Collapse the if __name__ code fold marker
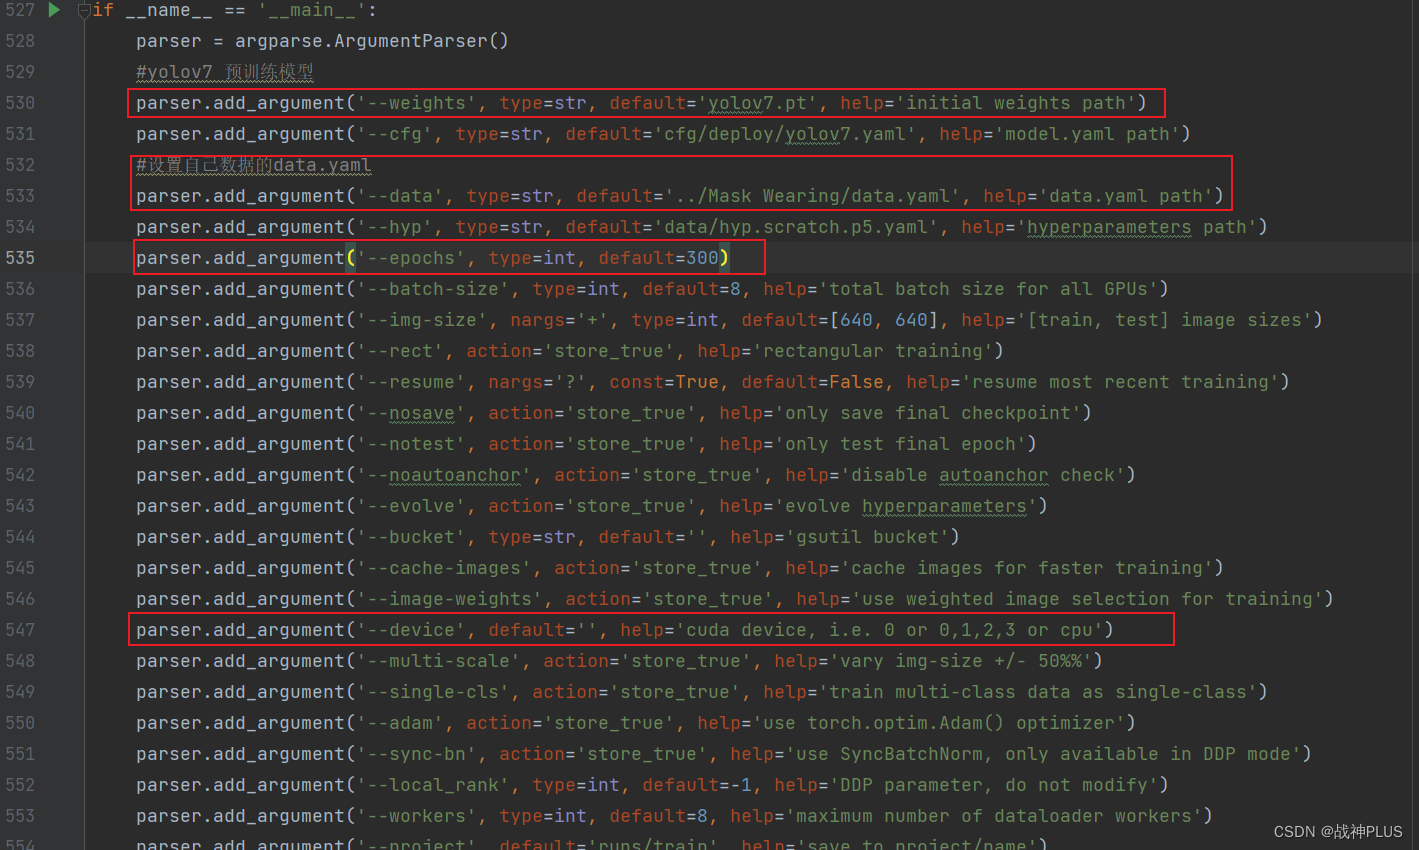 [84, 11]
